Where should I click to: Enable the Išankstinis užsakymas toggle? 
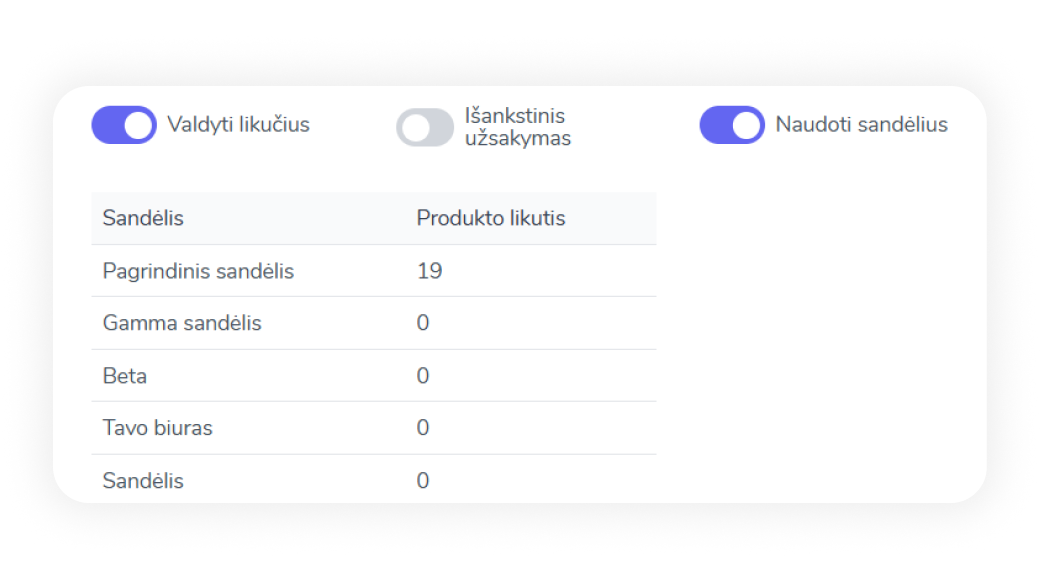pyautogui.click(x=425, y=127)
